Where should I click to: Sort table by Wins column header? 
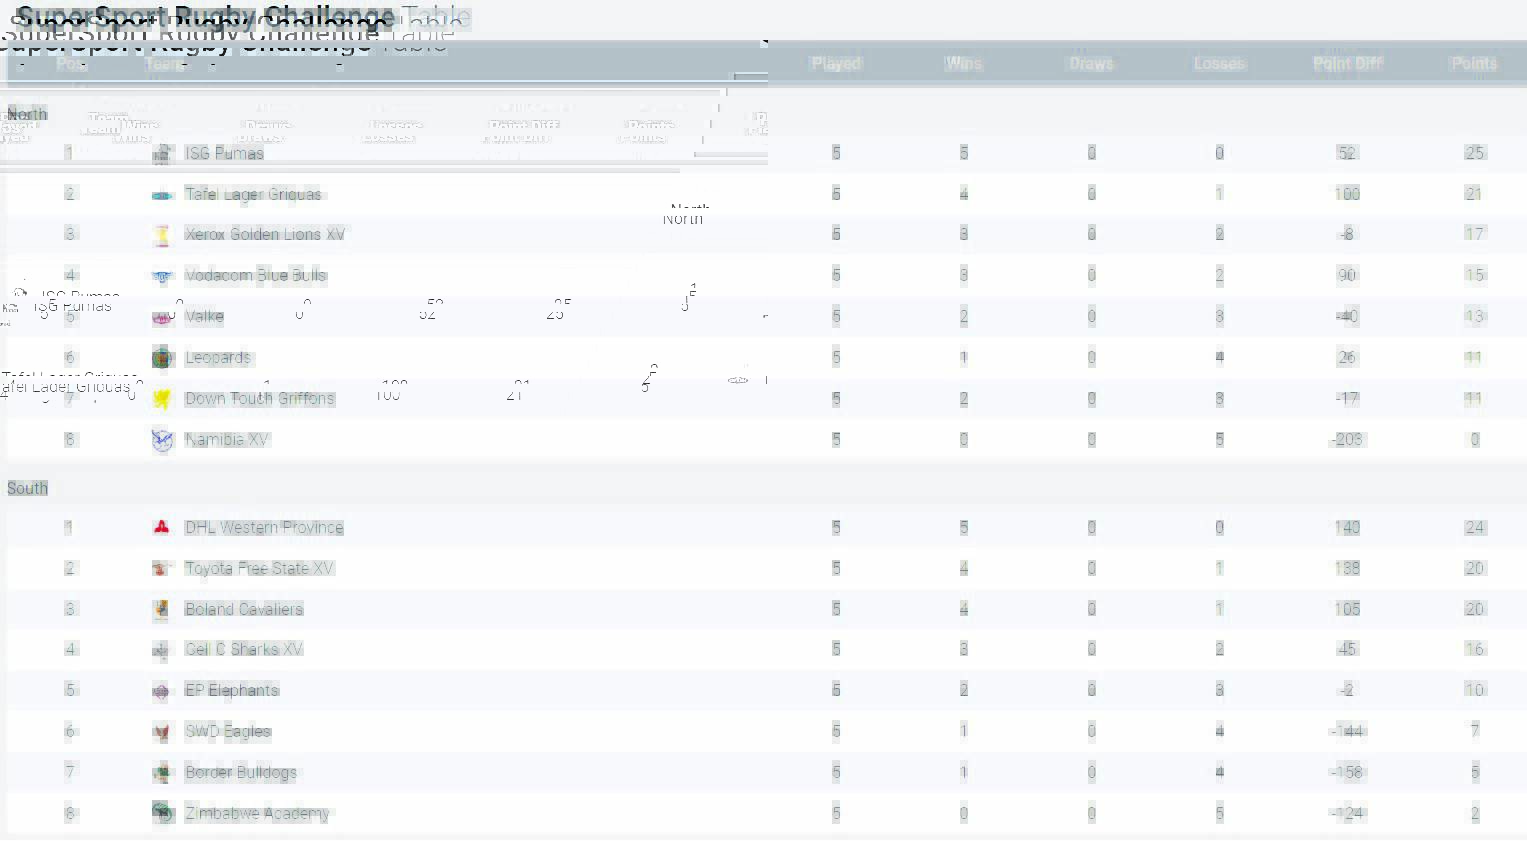point(963,64)
